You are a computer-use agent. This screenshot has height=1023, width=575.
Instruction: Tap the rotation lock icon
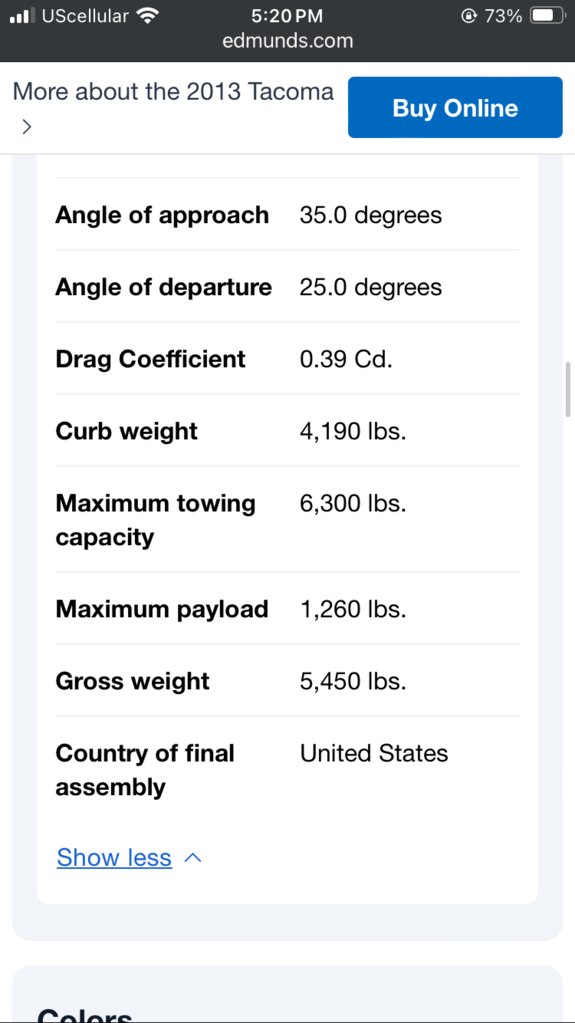(468, 16)
